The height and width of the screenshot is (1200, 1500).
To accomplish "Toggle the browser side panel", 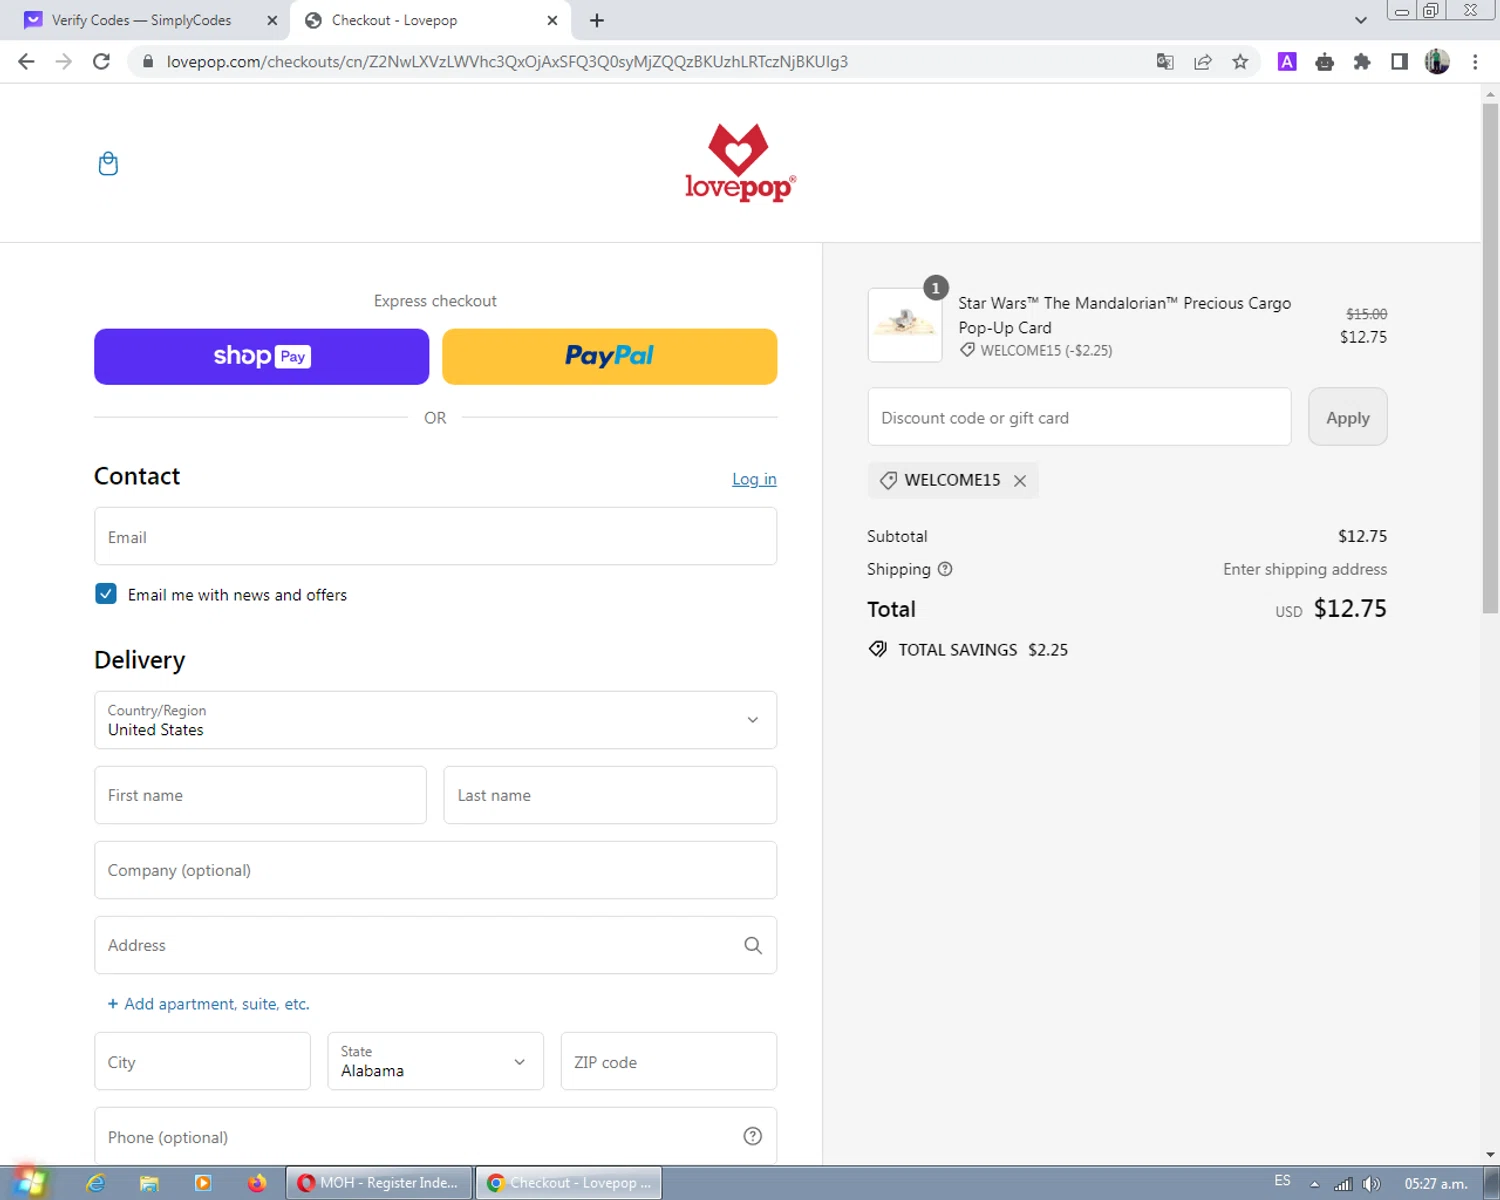I will 1399,62.
